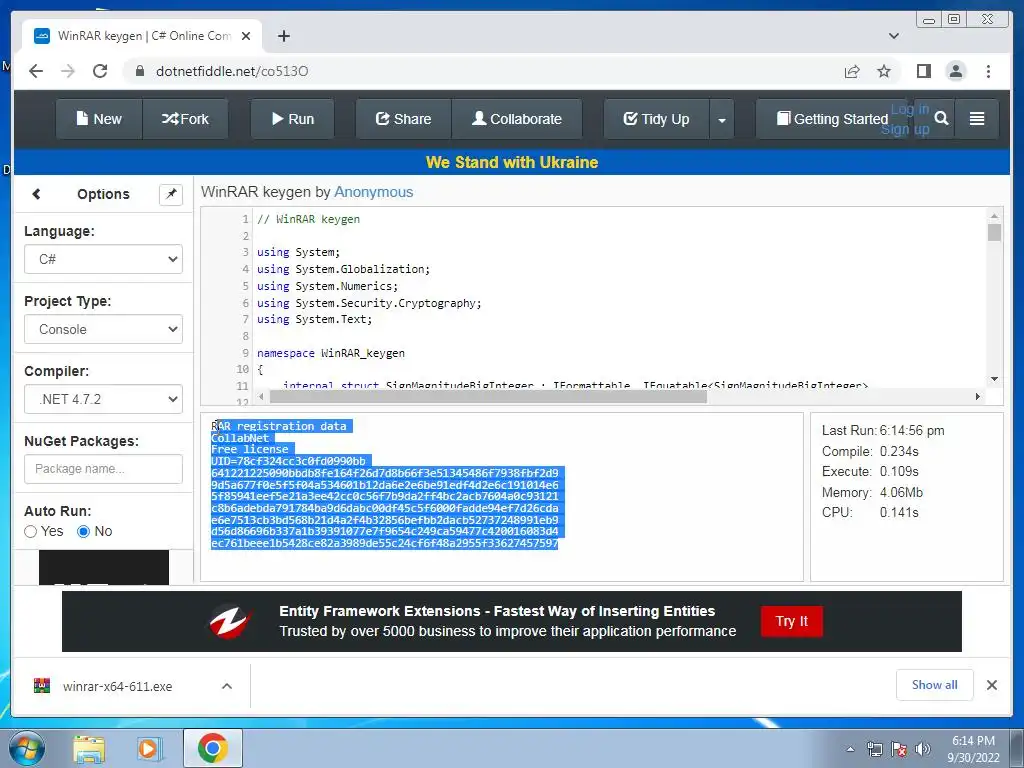This screenshot has height=768, width=1024.
Task: Go back in browser
Action: (36, 71)
